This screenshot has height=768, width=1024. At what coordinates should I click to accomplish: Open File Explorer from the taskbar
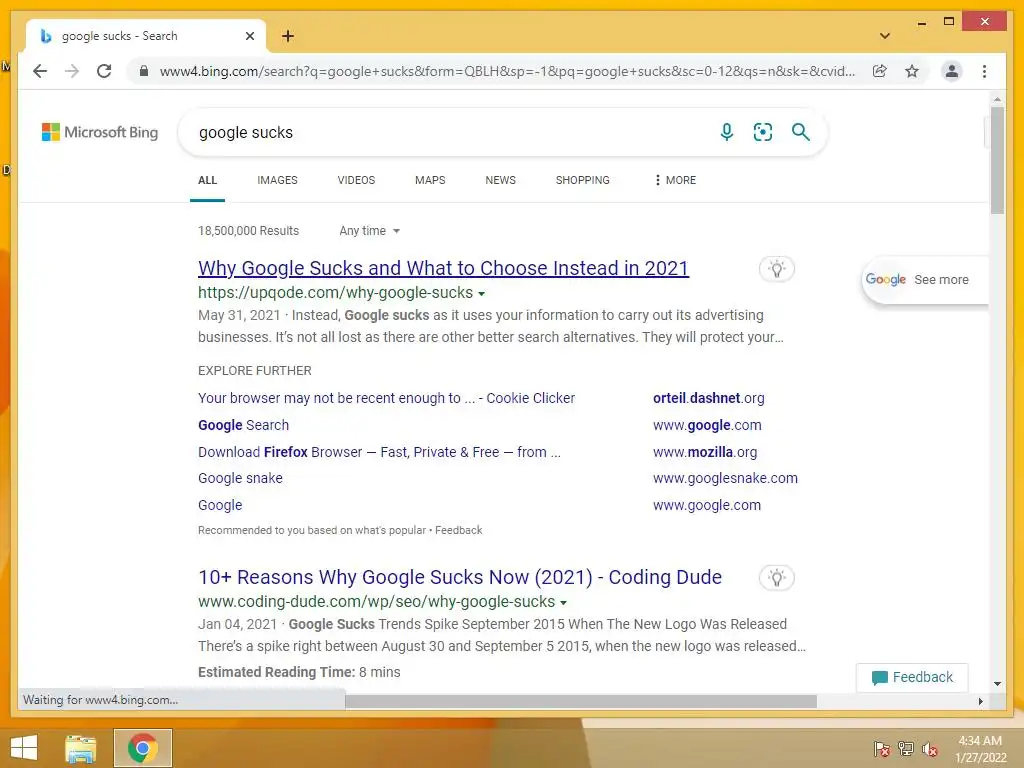point(81,748)
